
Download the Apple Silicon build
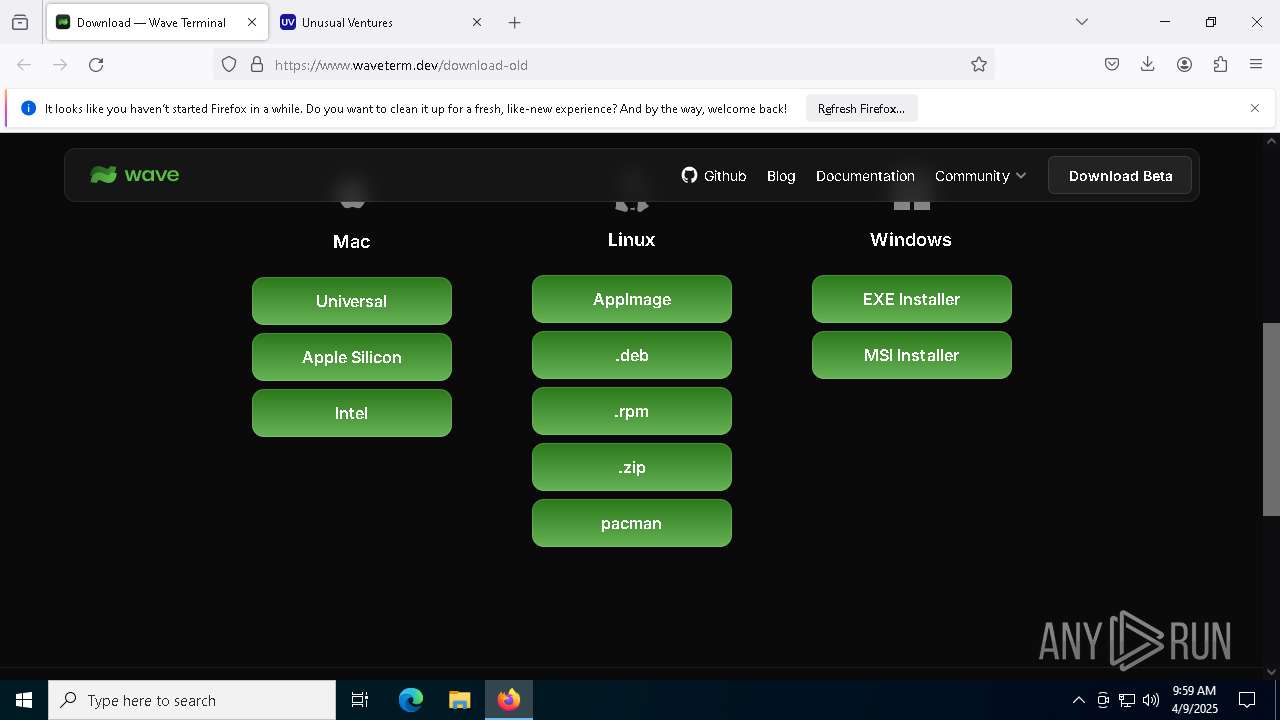tap(352, 357)
